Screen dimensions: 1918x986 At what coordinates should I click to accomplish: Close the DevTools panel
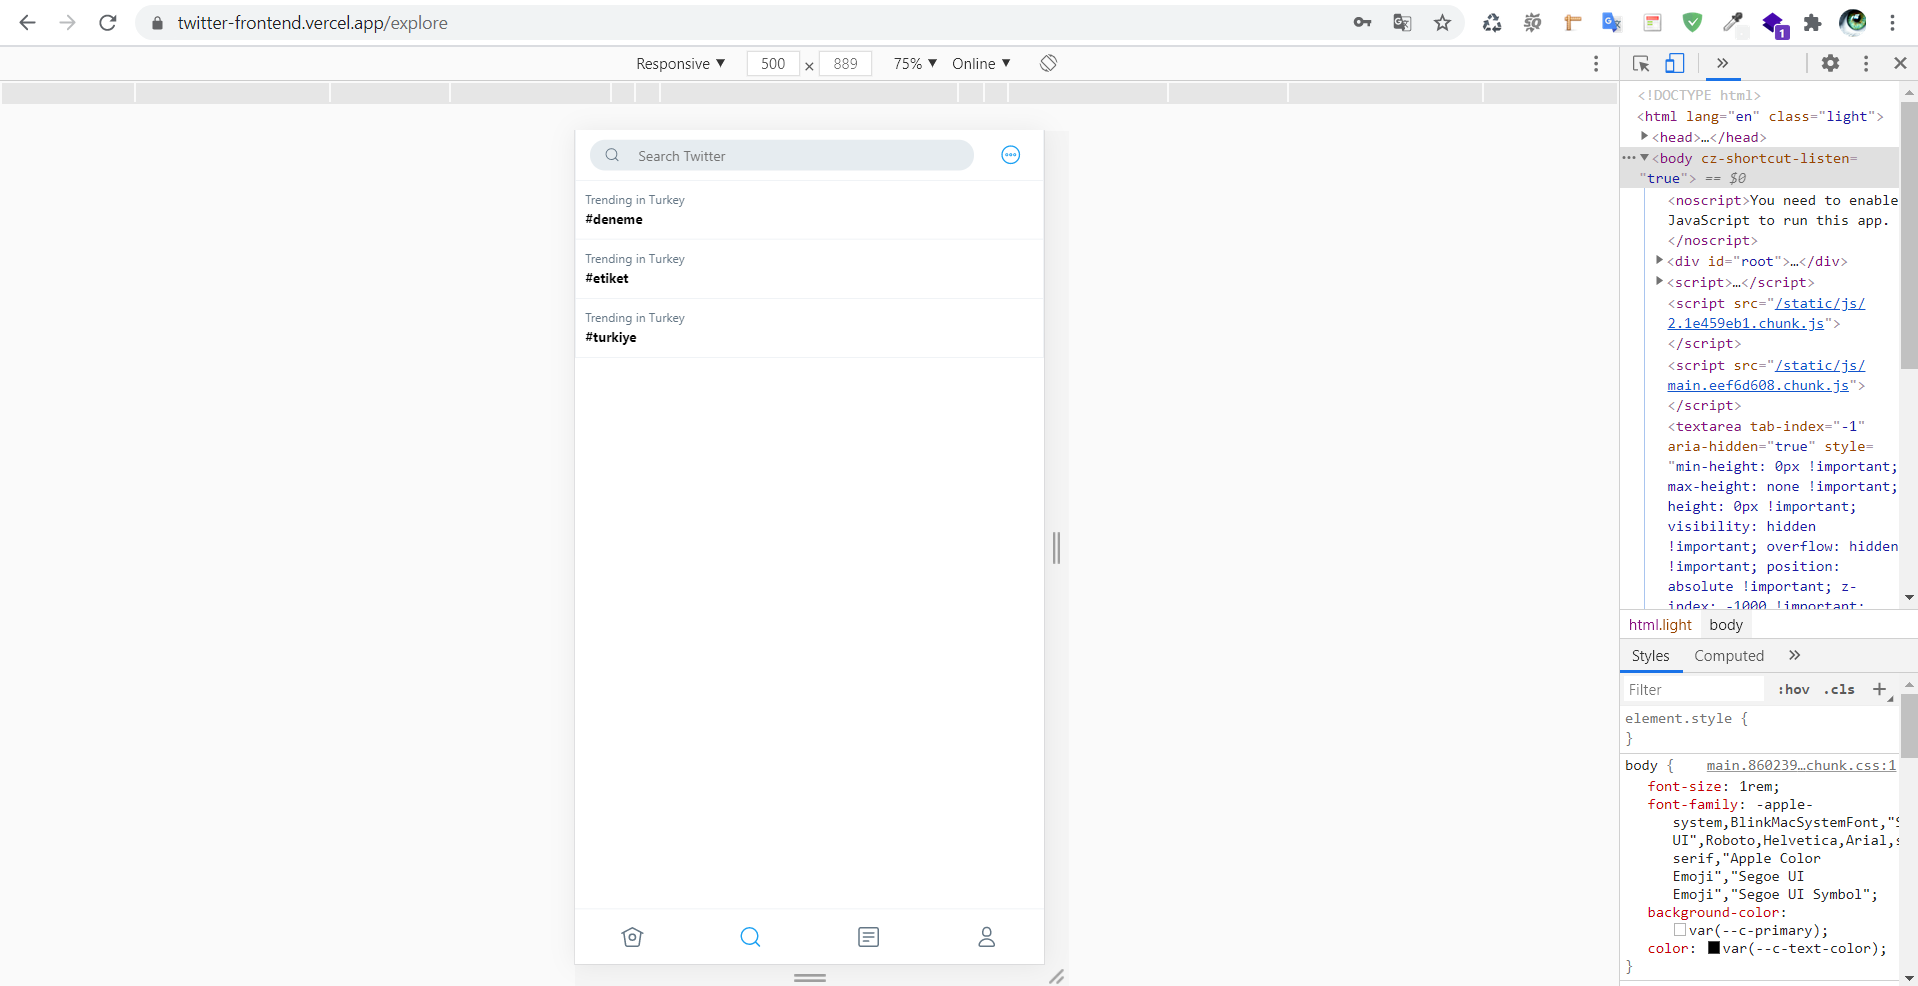pyautogui.click(x=1900, y=63)
